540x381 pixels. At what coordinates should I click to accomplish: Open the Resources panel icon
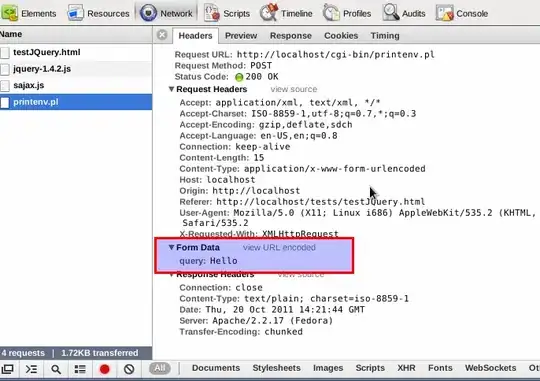click(x=75, y=13)
